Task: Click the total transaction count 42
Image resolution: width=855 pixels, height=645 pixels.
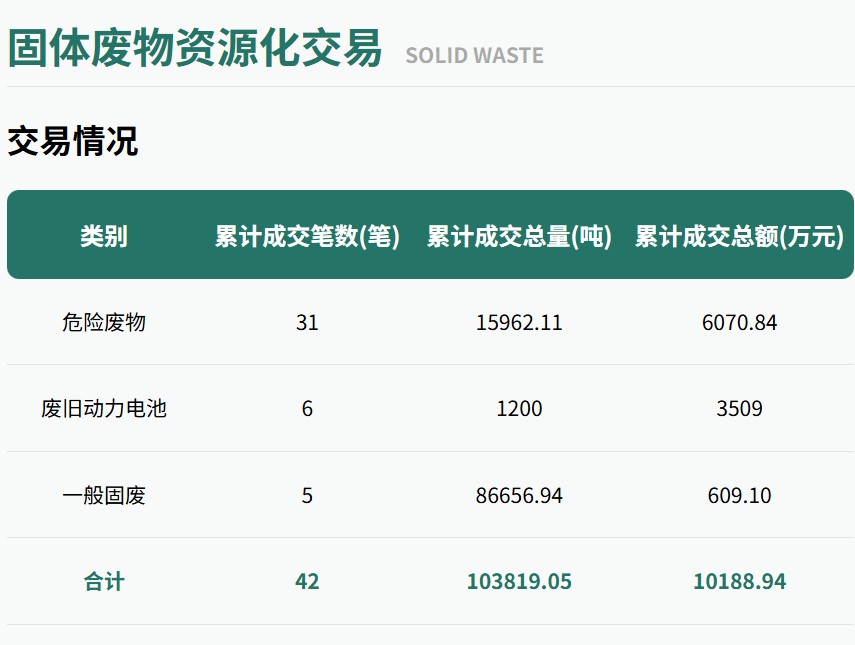Action: click(307, 582)
